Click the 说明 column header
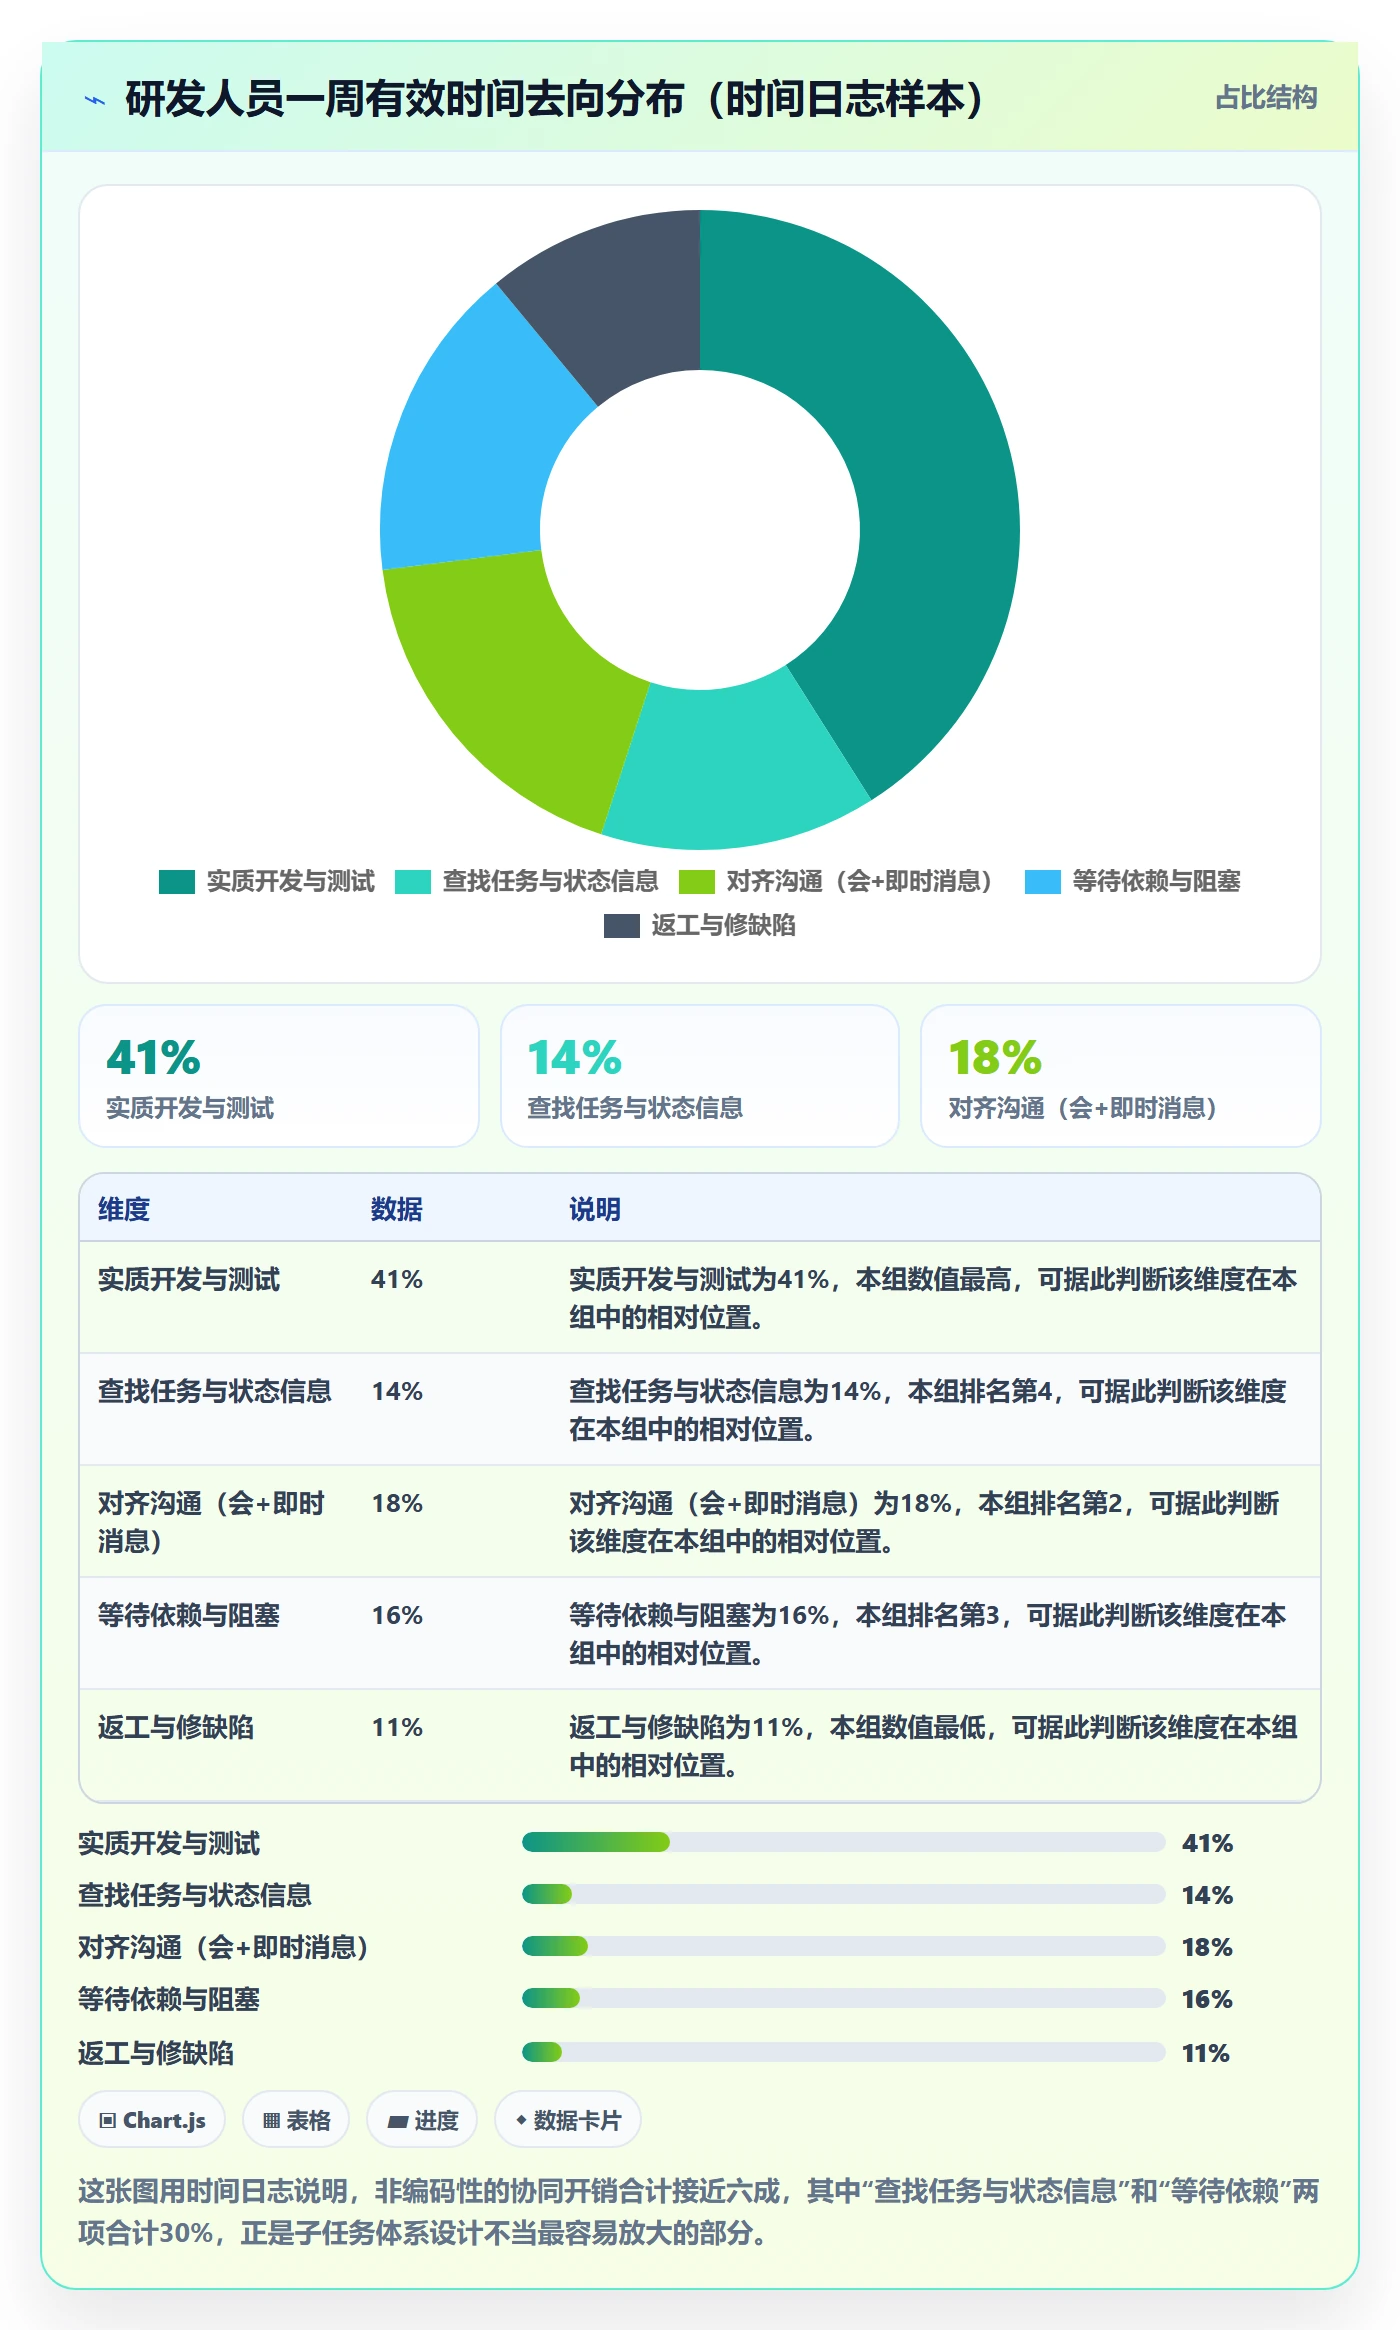Viewport: 1400px width, 2330px height. pos(595,1209)
